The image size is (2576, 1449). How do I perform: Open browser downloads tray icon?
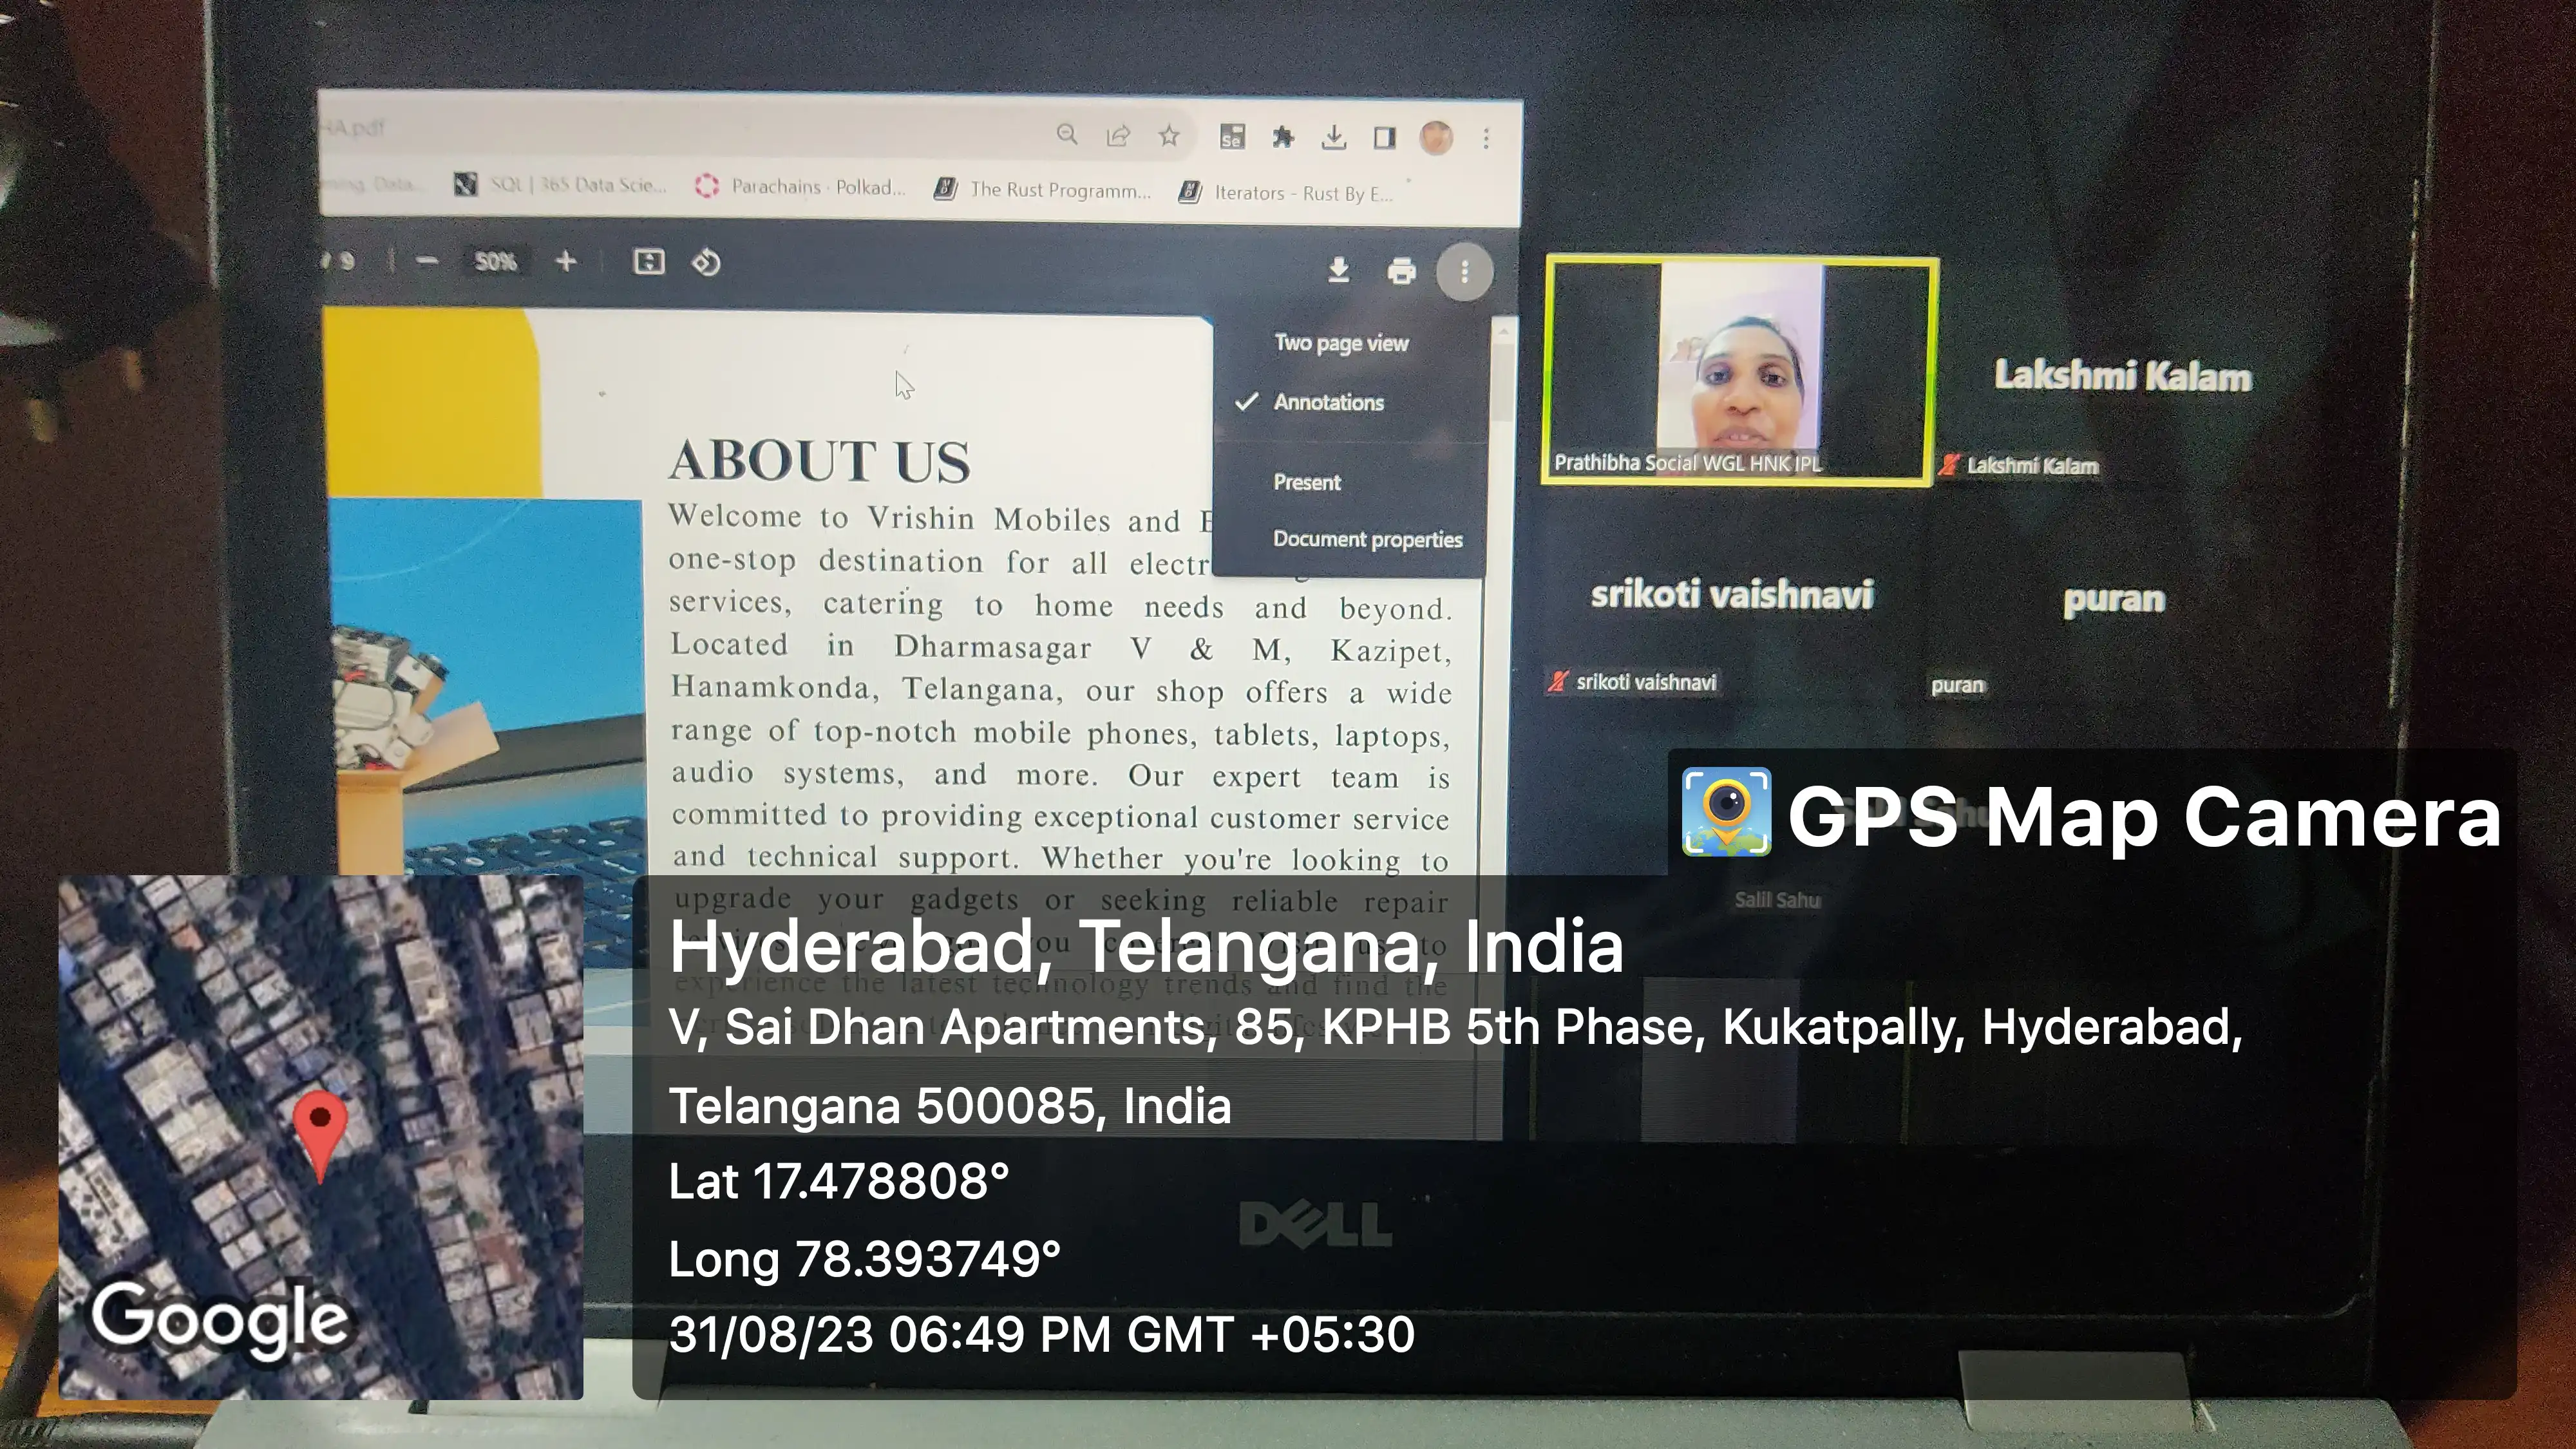click(1333, 137)
